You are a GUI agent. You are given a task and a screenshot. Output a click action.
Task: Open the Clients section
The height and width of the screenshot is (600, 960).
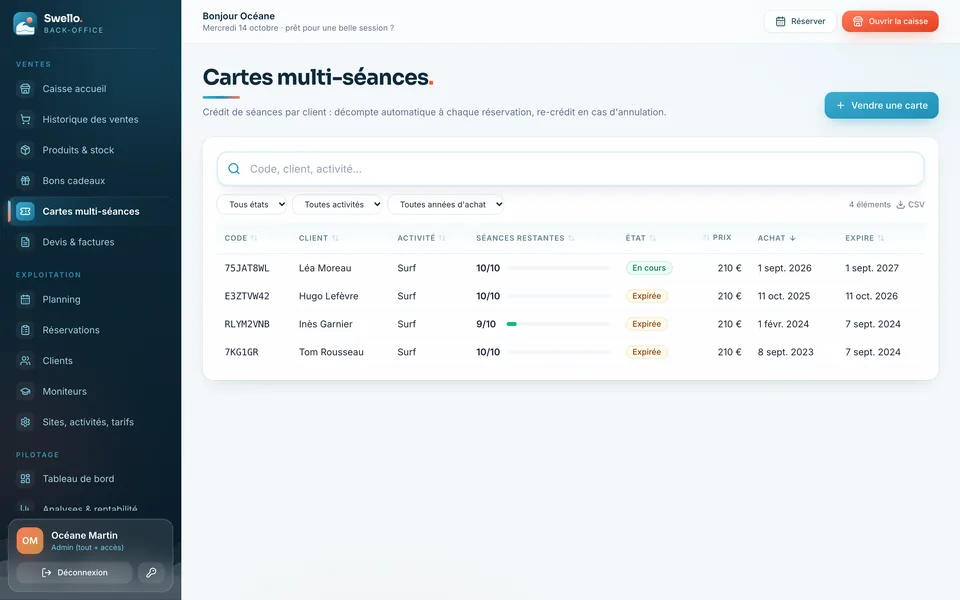pos(91,361)
